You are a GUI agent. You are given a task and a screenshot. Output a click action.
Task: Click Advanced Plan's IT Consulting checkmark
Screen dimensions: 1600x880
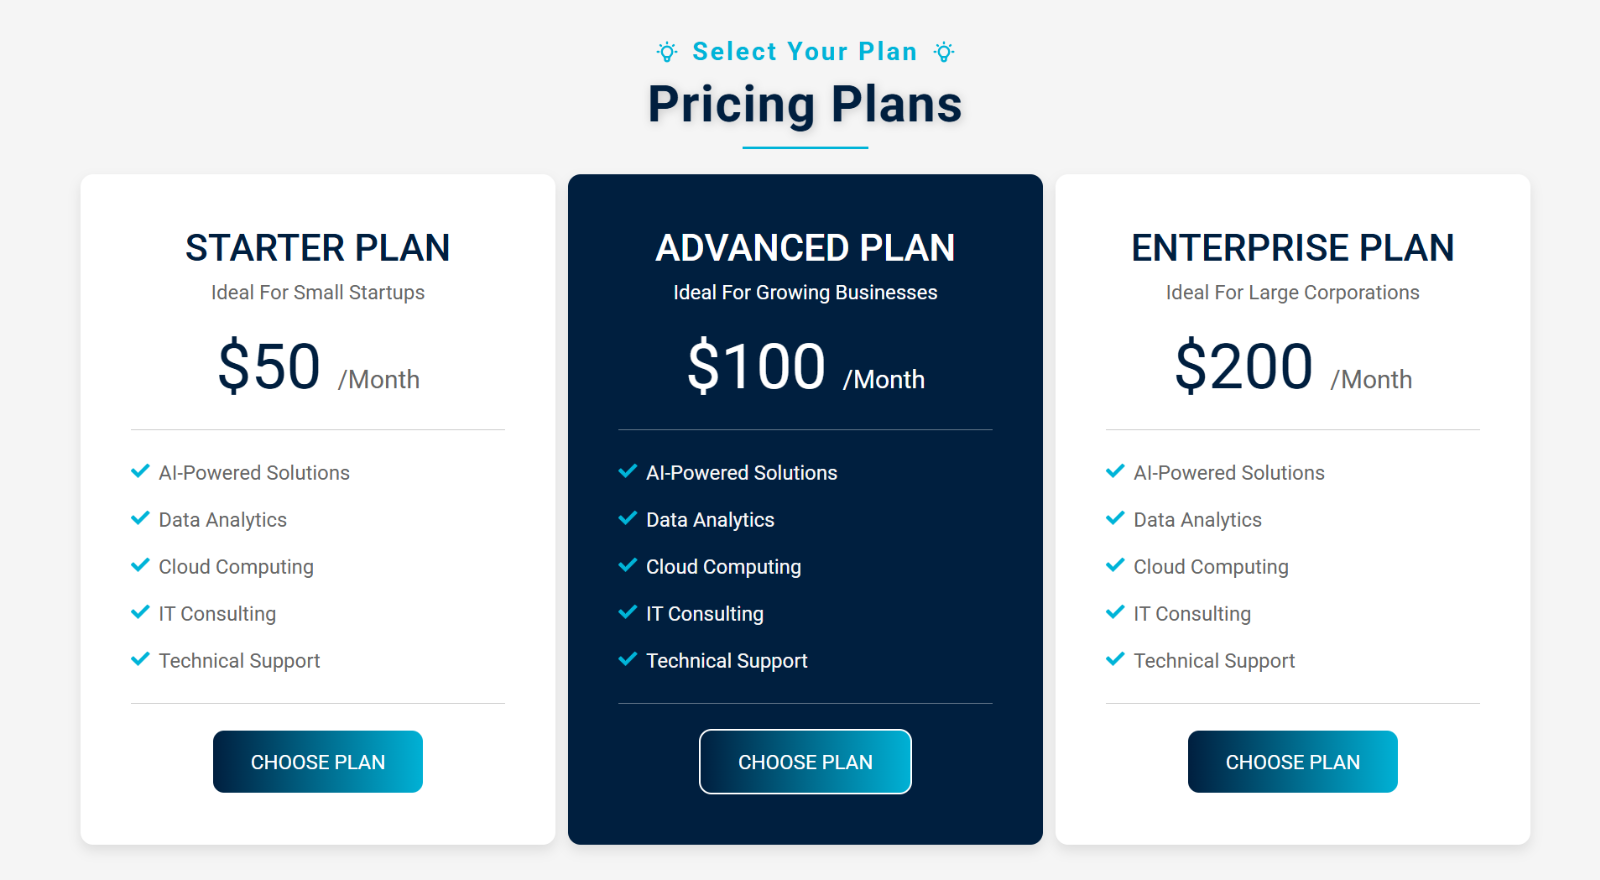click(628, 613)
